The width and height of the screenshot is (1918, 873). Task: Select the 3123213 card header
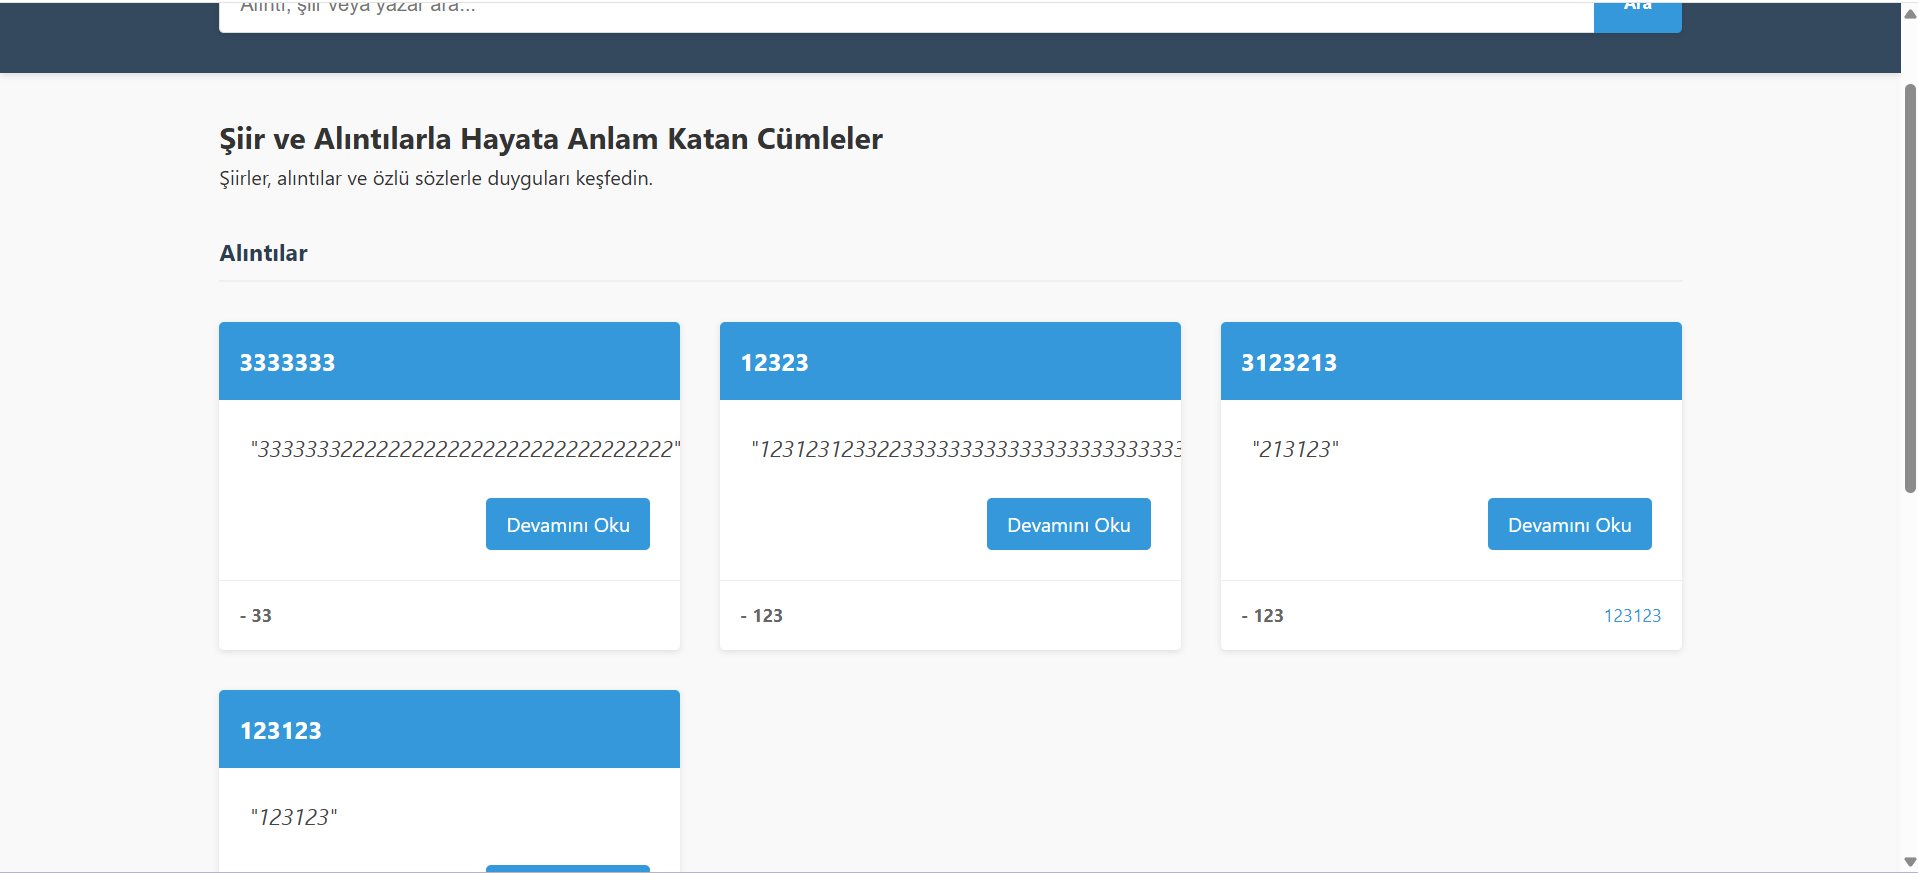pyautogui.click(x=1288, y=362)
